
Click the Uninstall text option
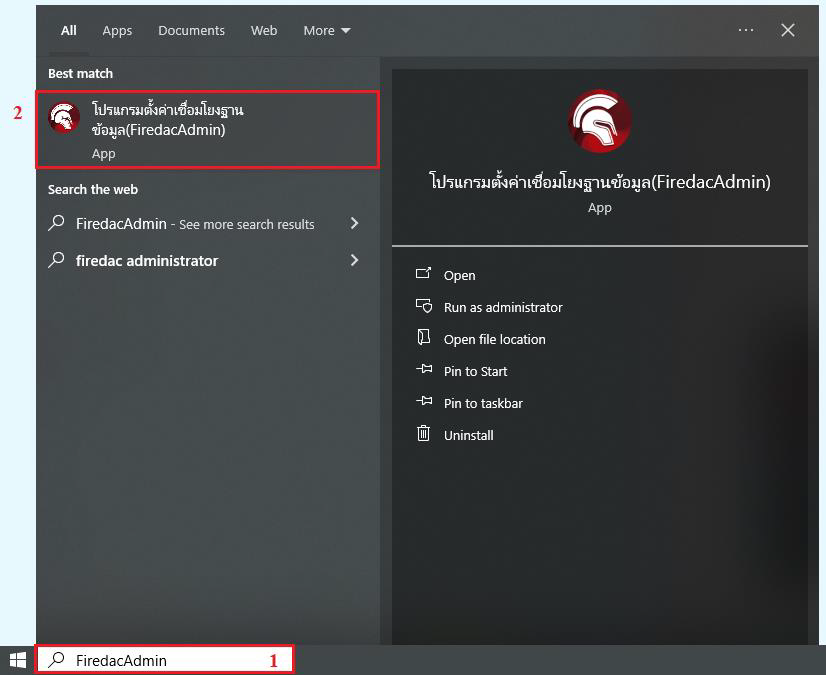click(469, 435)
